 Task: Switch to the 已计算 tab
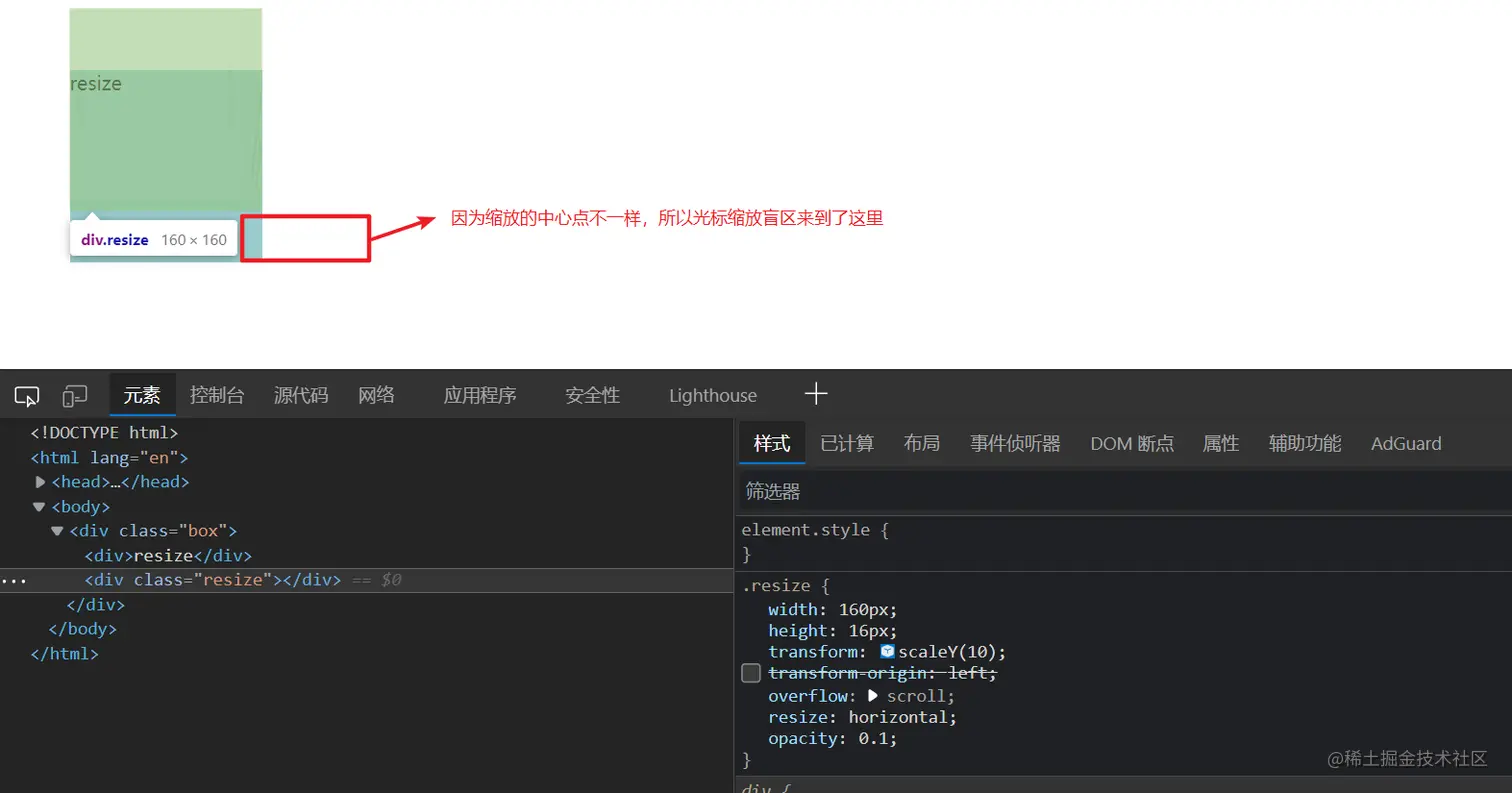coord(845,443)
